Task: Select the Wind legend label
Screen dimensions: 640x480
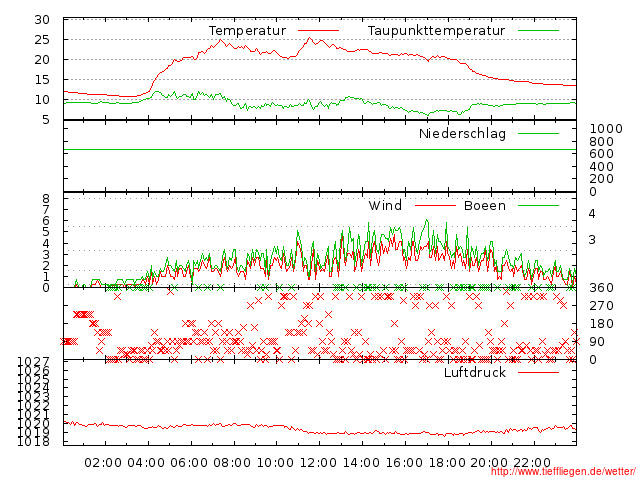Action: click(x=385, y=205)
